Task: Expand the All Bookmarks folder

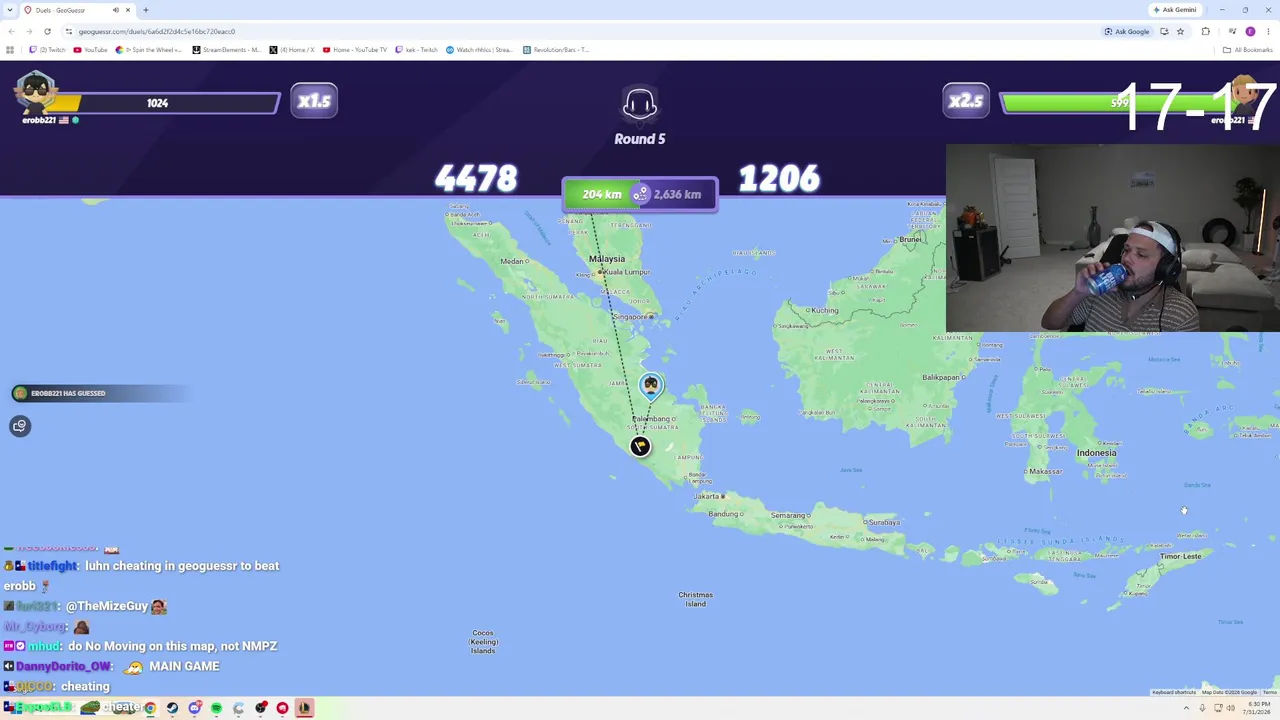Action: tap(1249, 50)
